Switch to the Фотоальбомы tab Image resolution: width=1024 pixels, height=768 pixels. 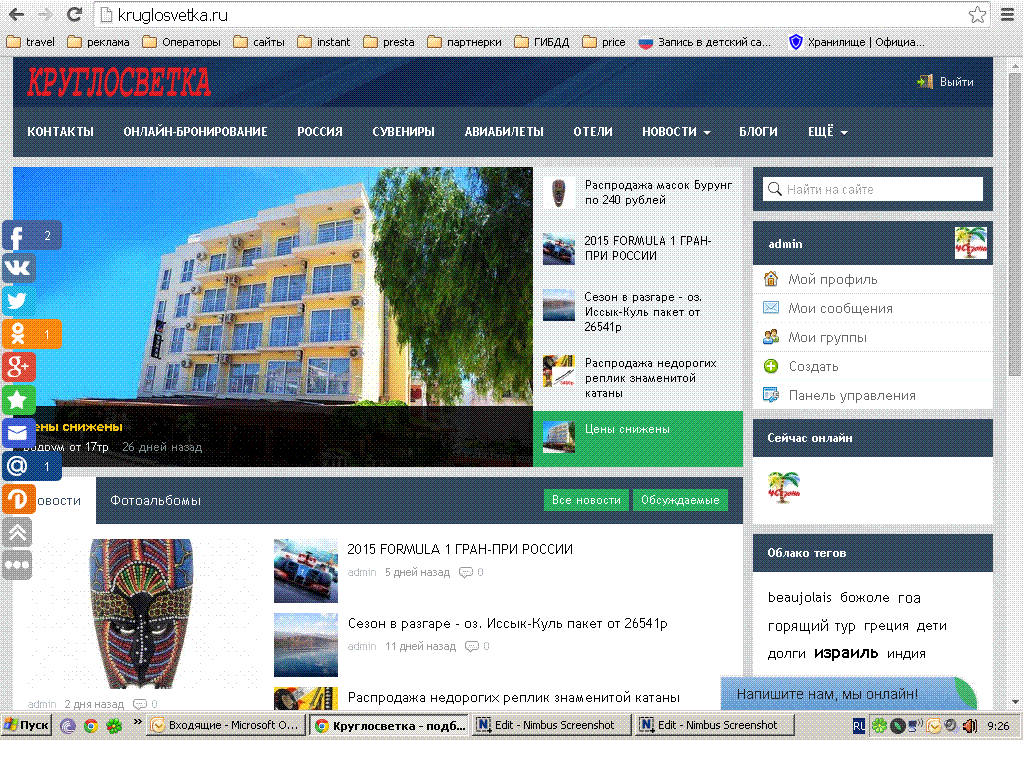[x=155, y=500]
